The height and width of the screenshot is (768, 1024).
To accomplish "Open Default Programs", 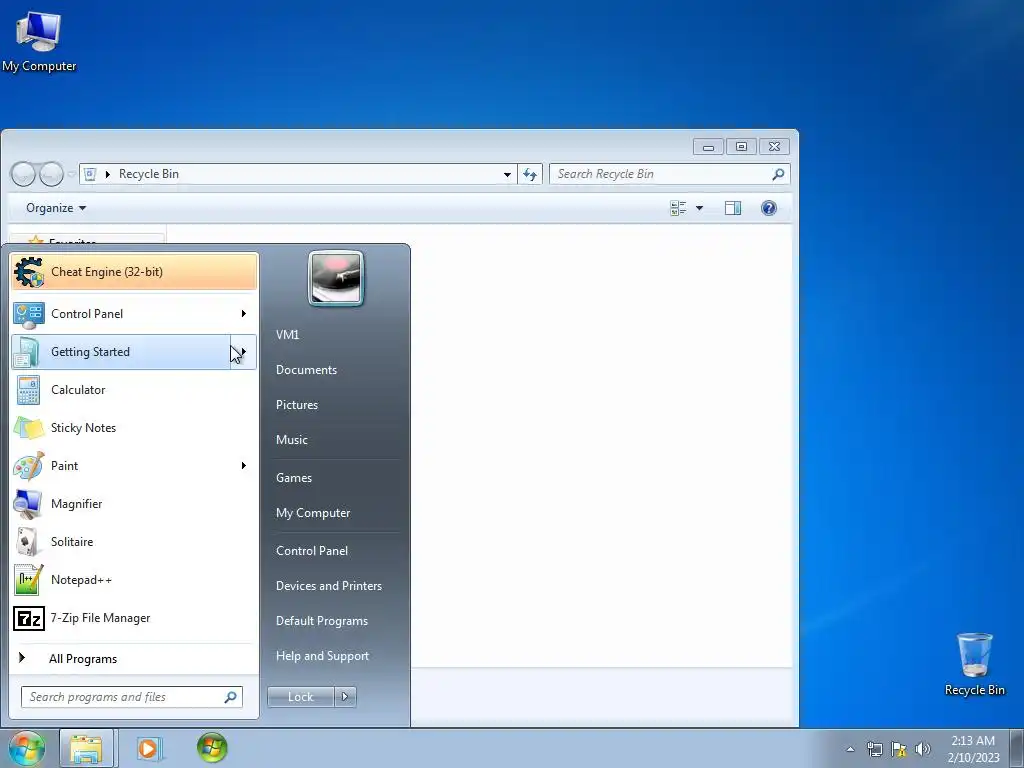I will [x=322, y=621].
